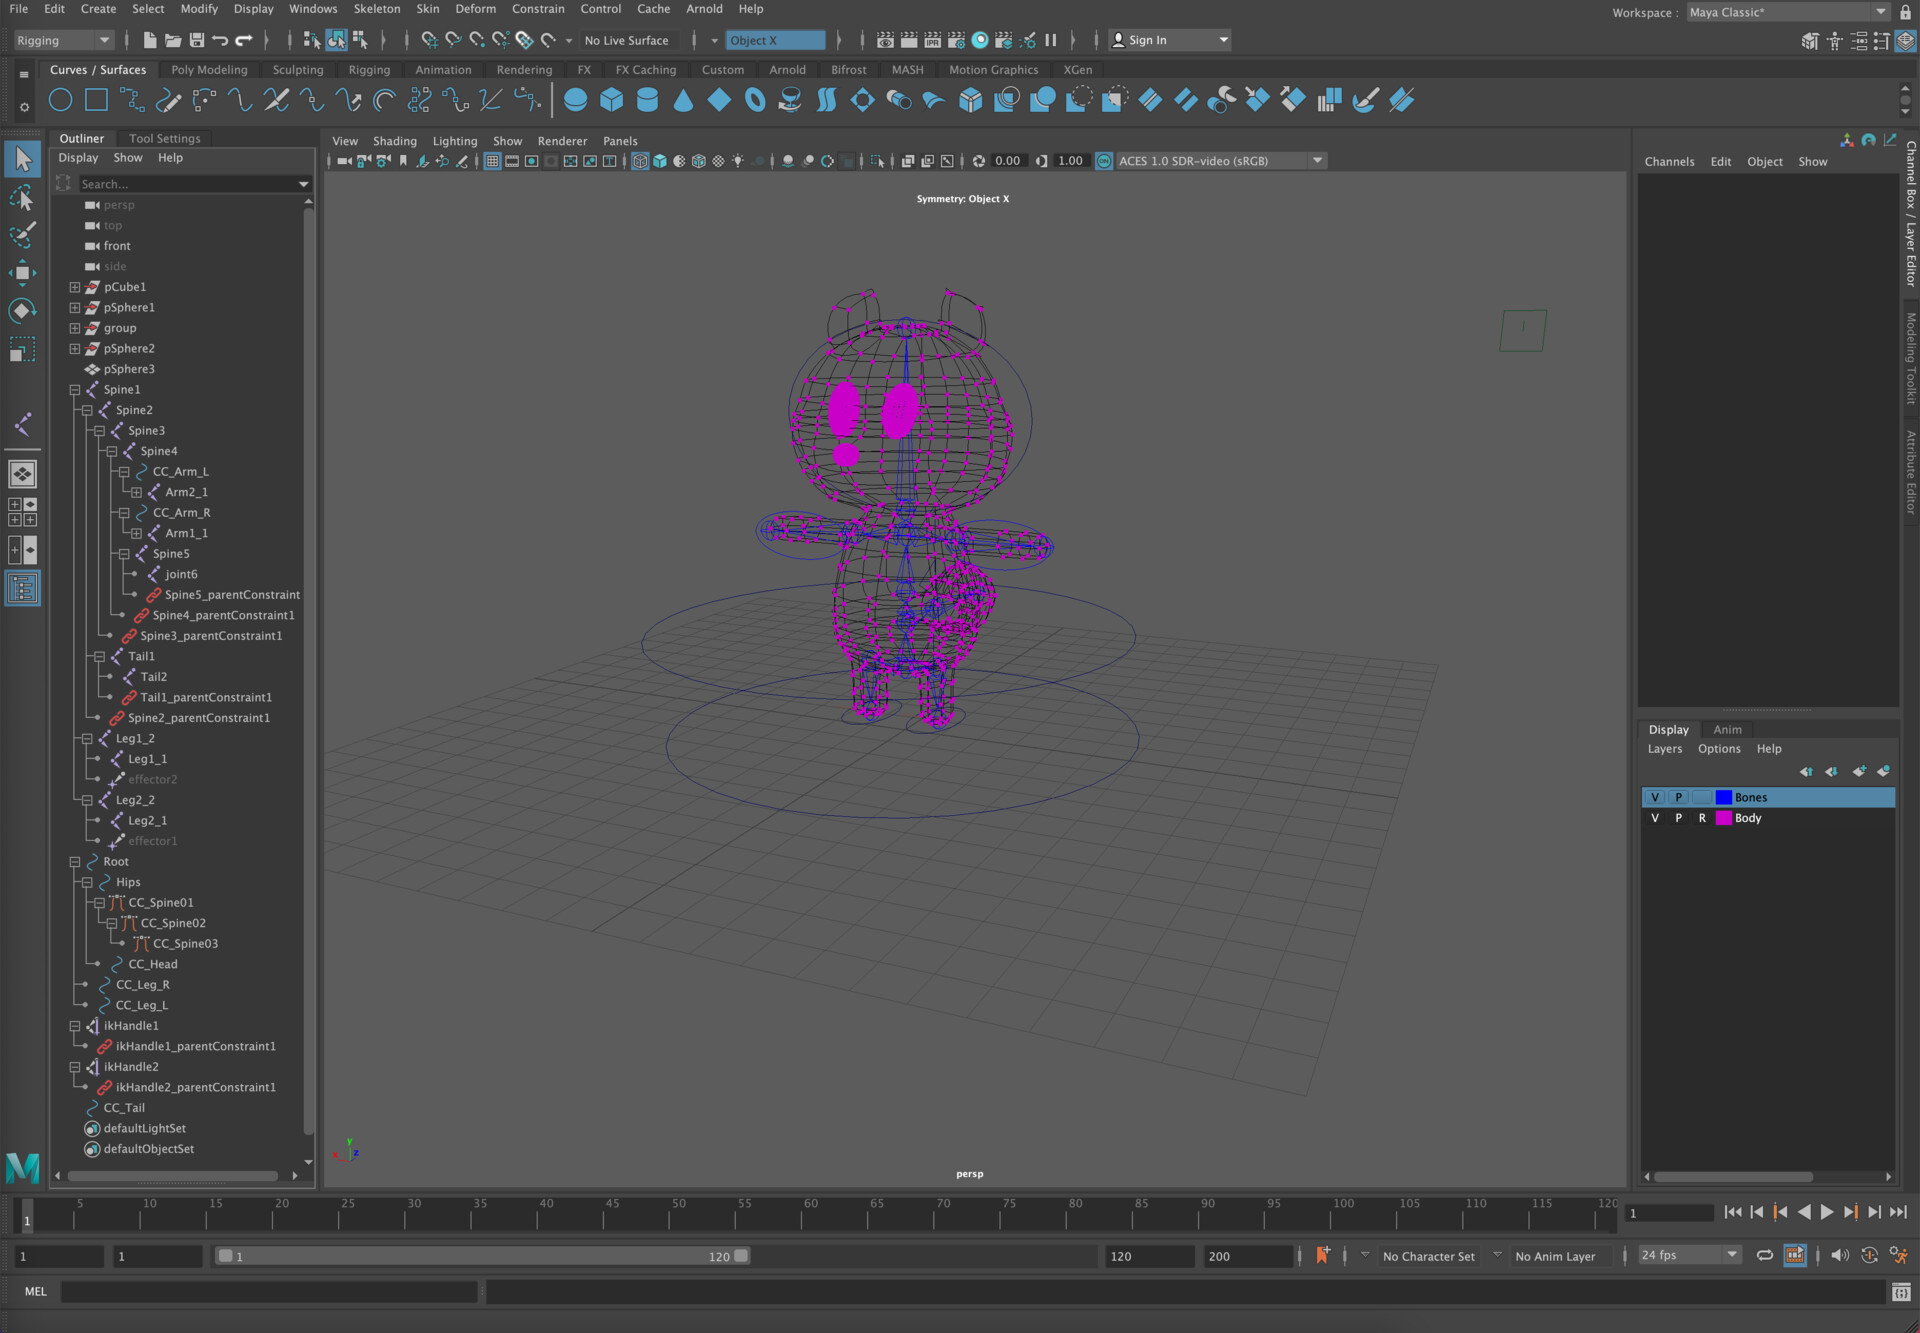This screenshot has height=1333, width=1920.
Task: Activate the EP Curve tool on the shelf
Action: tap(167, 100)
